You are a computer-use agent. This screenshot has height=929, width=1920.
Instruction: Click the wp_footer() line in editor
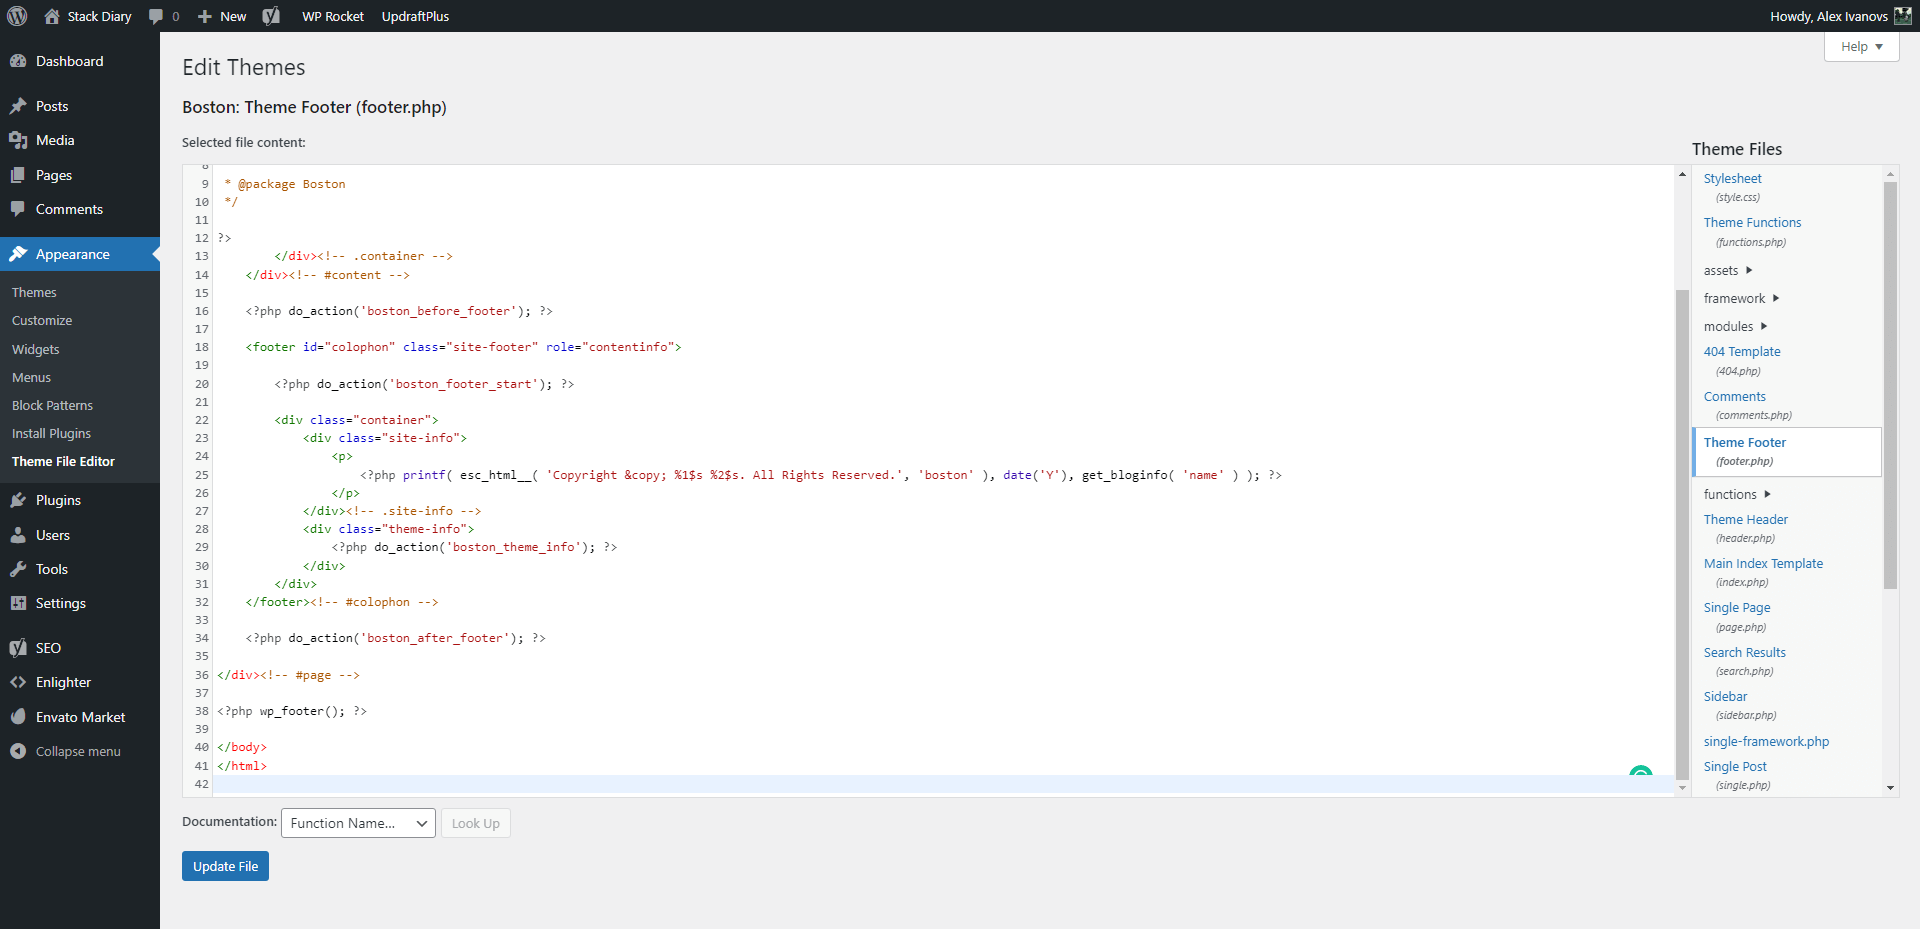point(292,711)
